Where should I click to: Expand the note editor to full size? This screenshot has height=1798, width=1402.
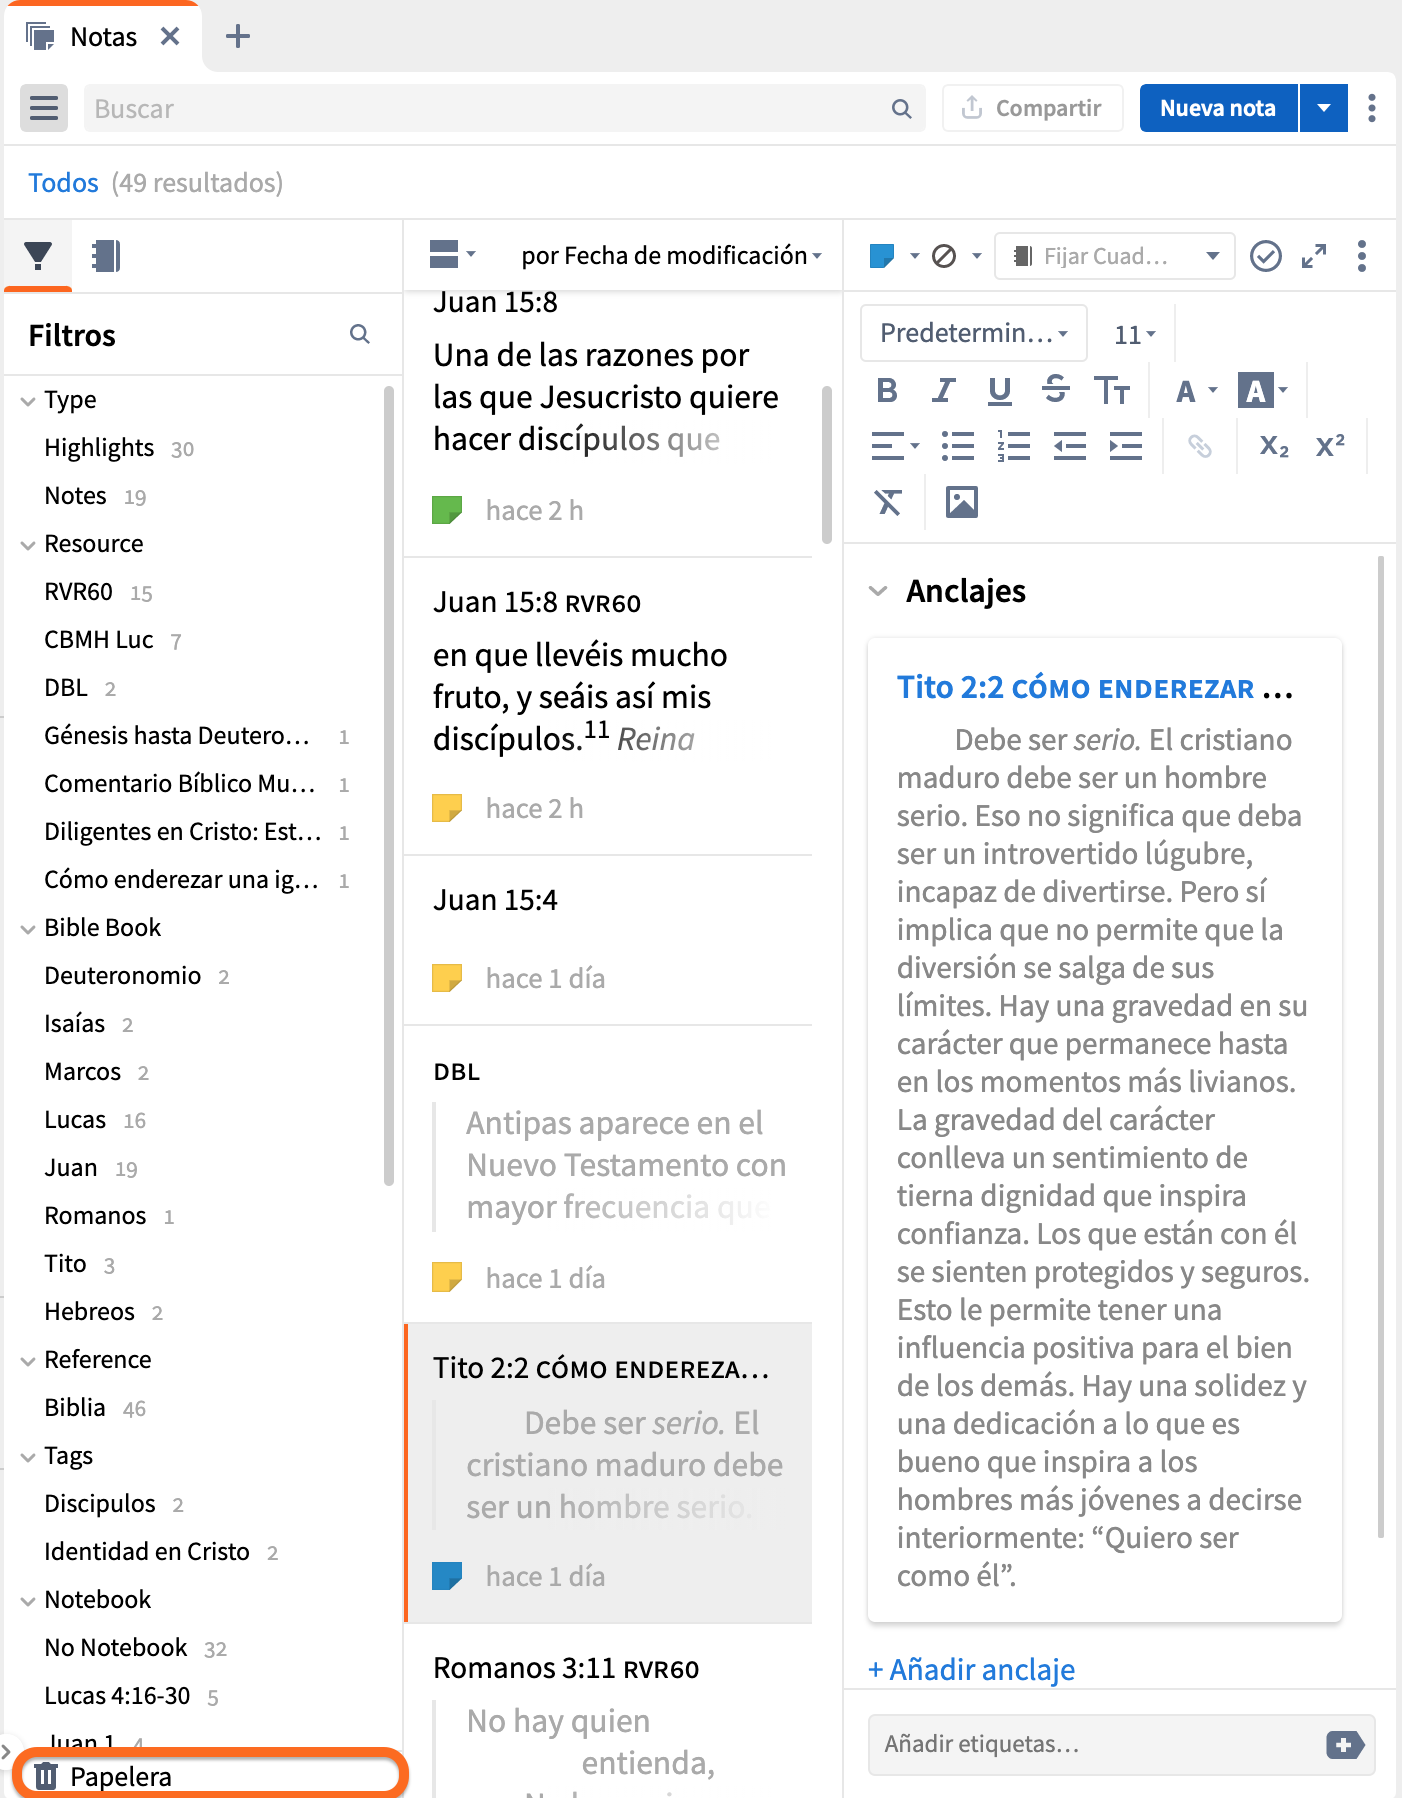1313,257
